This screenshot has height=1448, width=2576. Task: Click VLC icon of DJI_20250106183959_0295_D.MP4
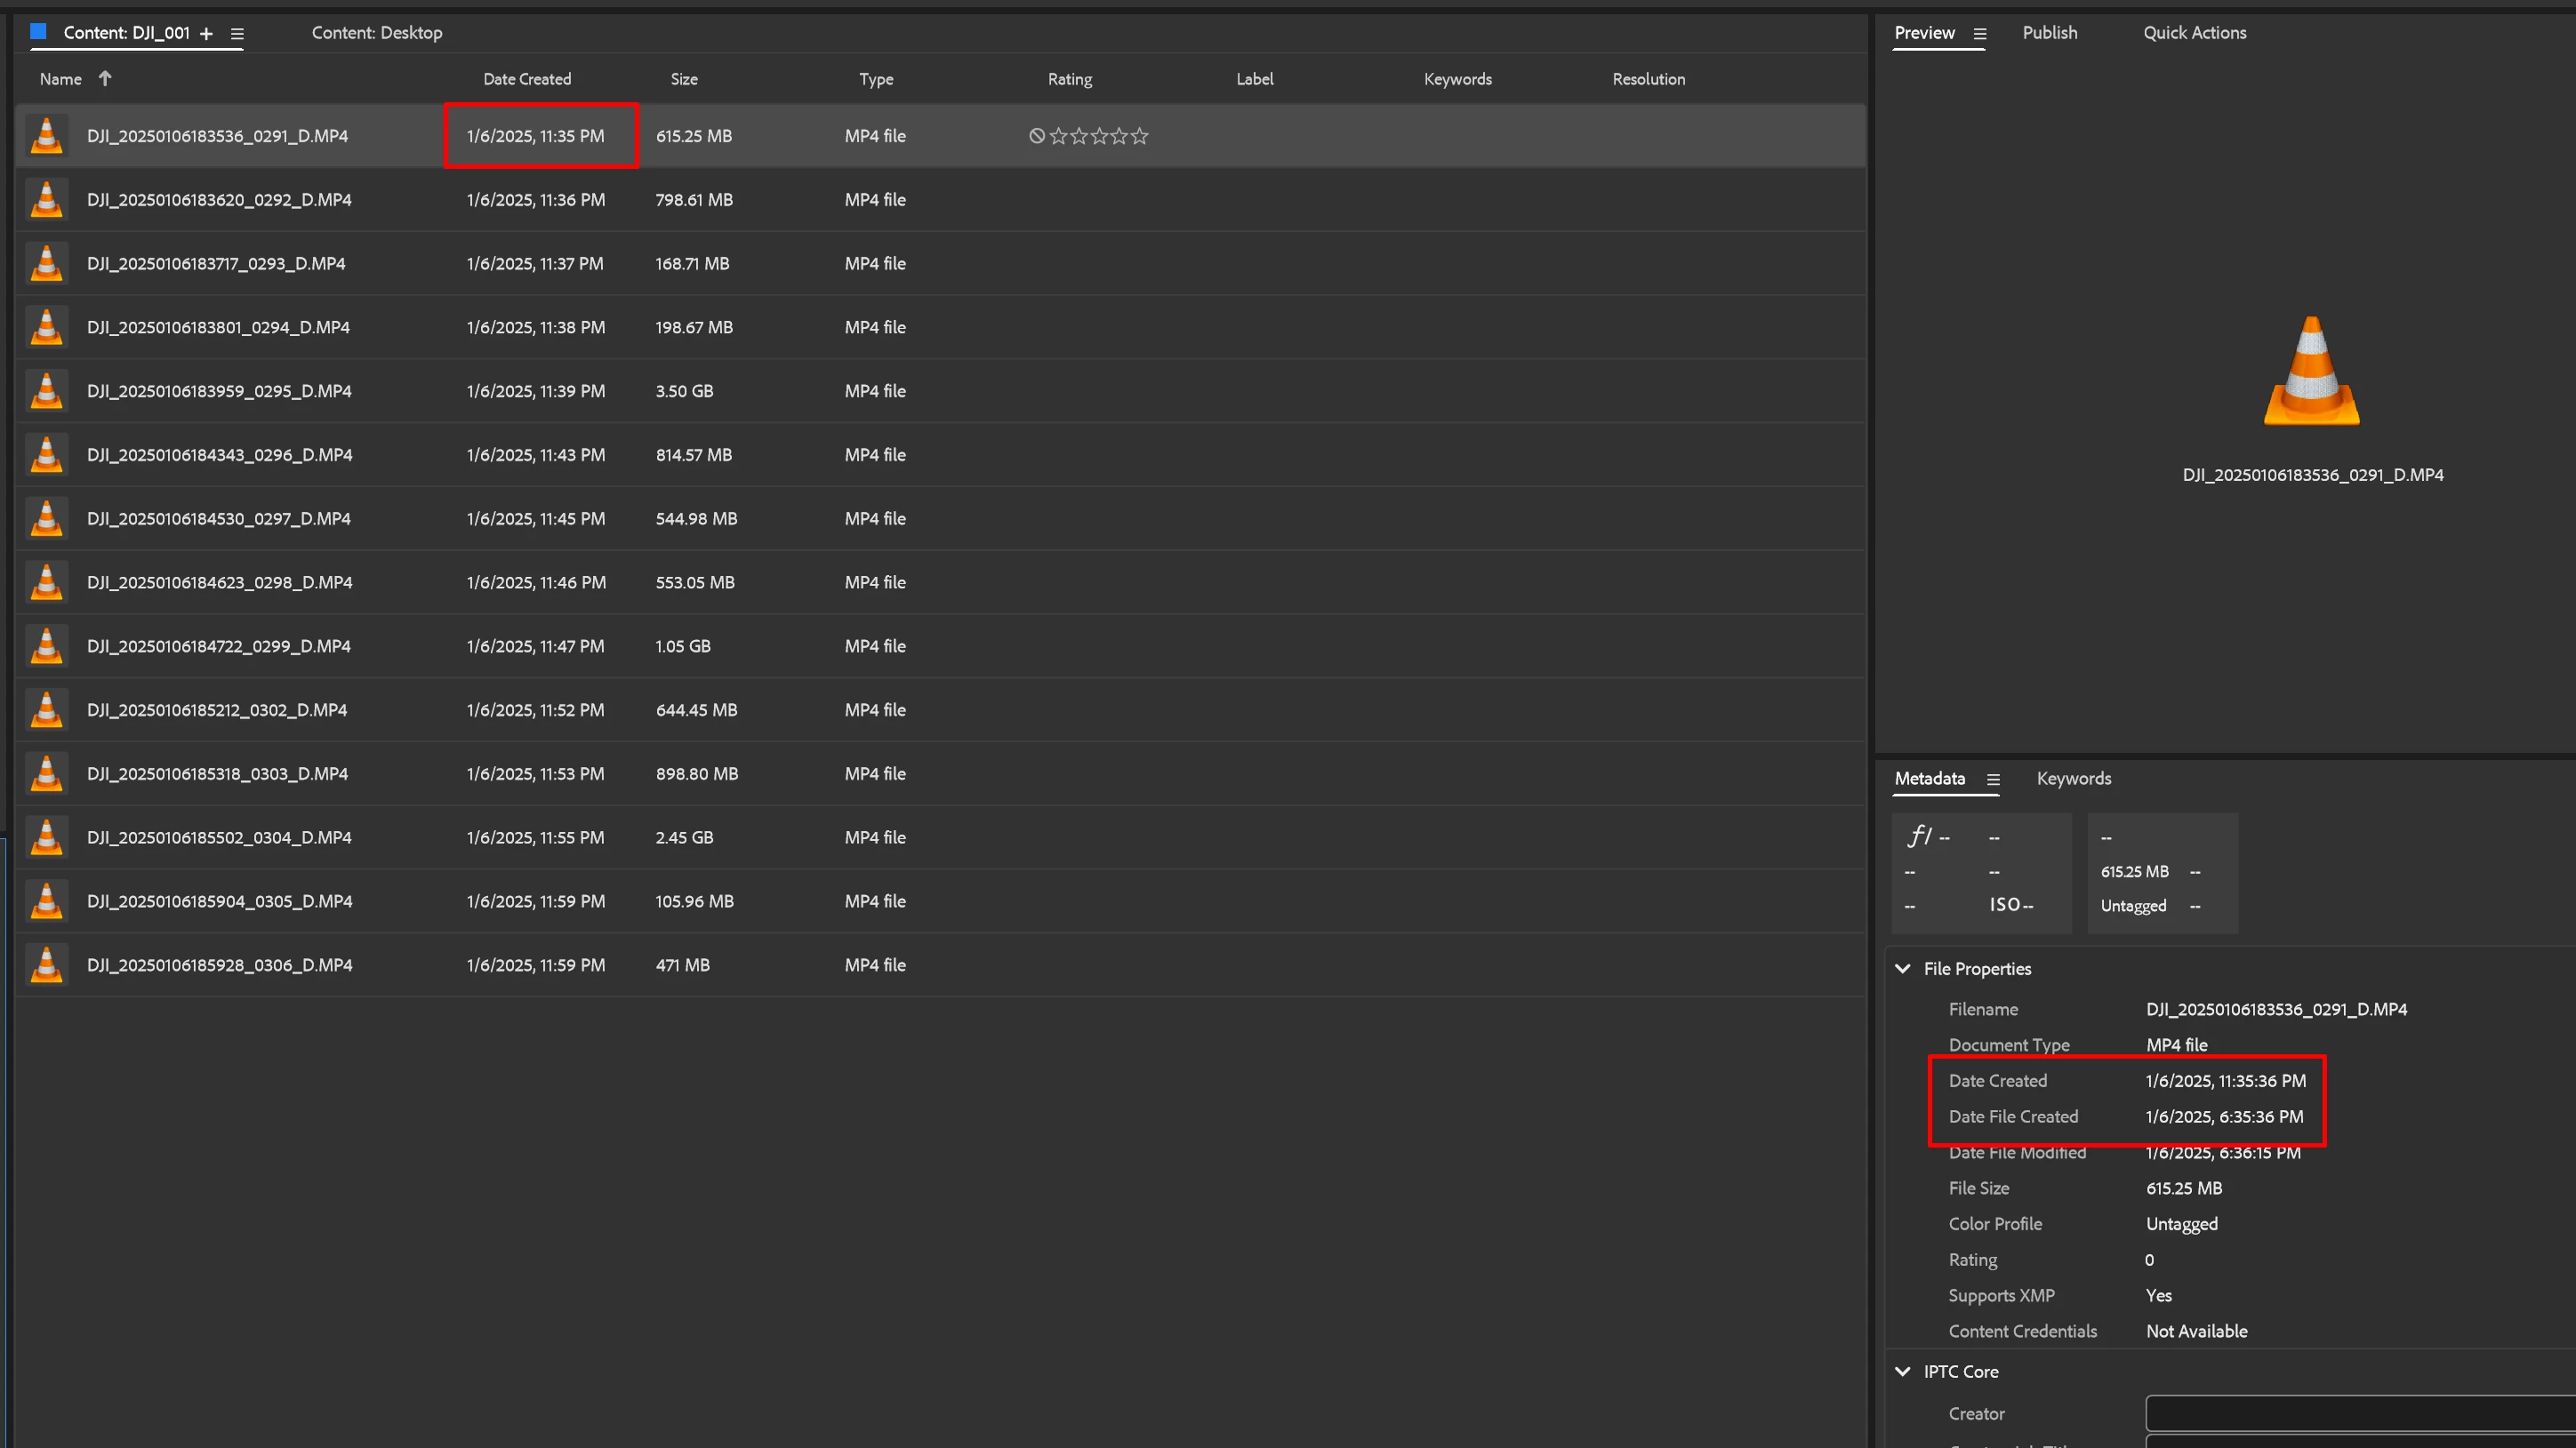pos(47,391)
